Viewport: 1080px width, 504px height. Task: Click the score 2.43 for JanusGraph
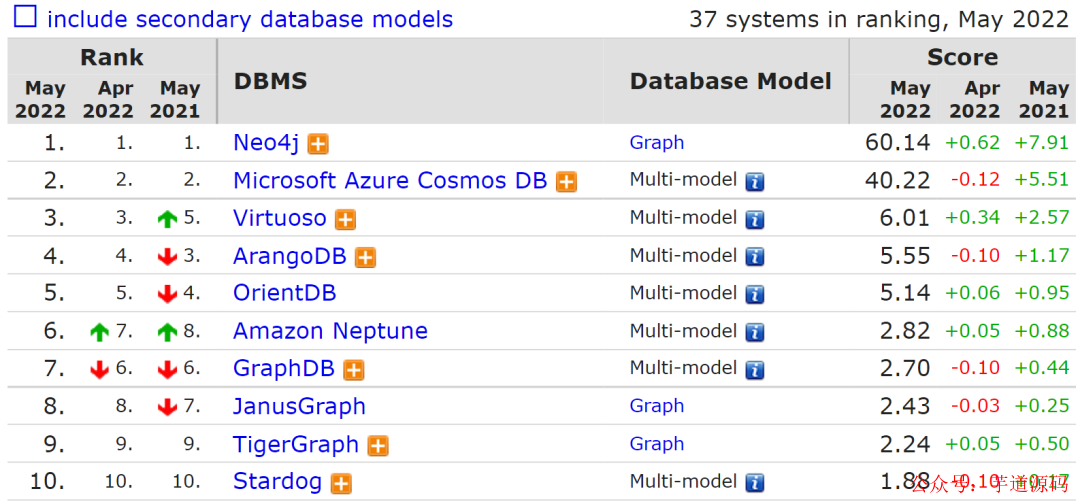tap(905, 406)
